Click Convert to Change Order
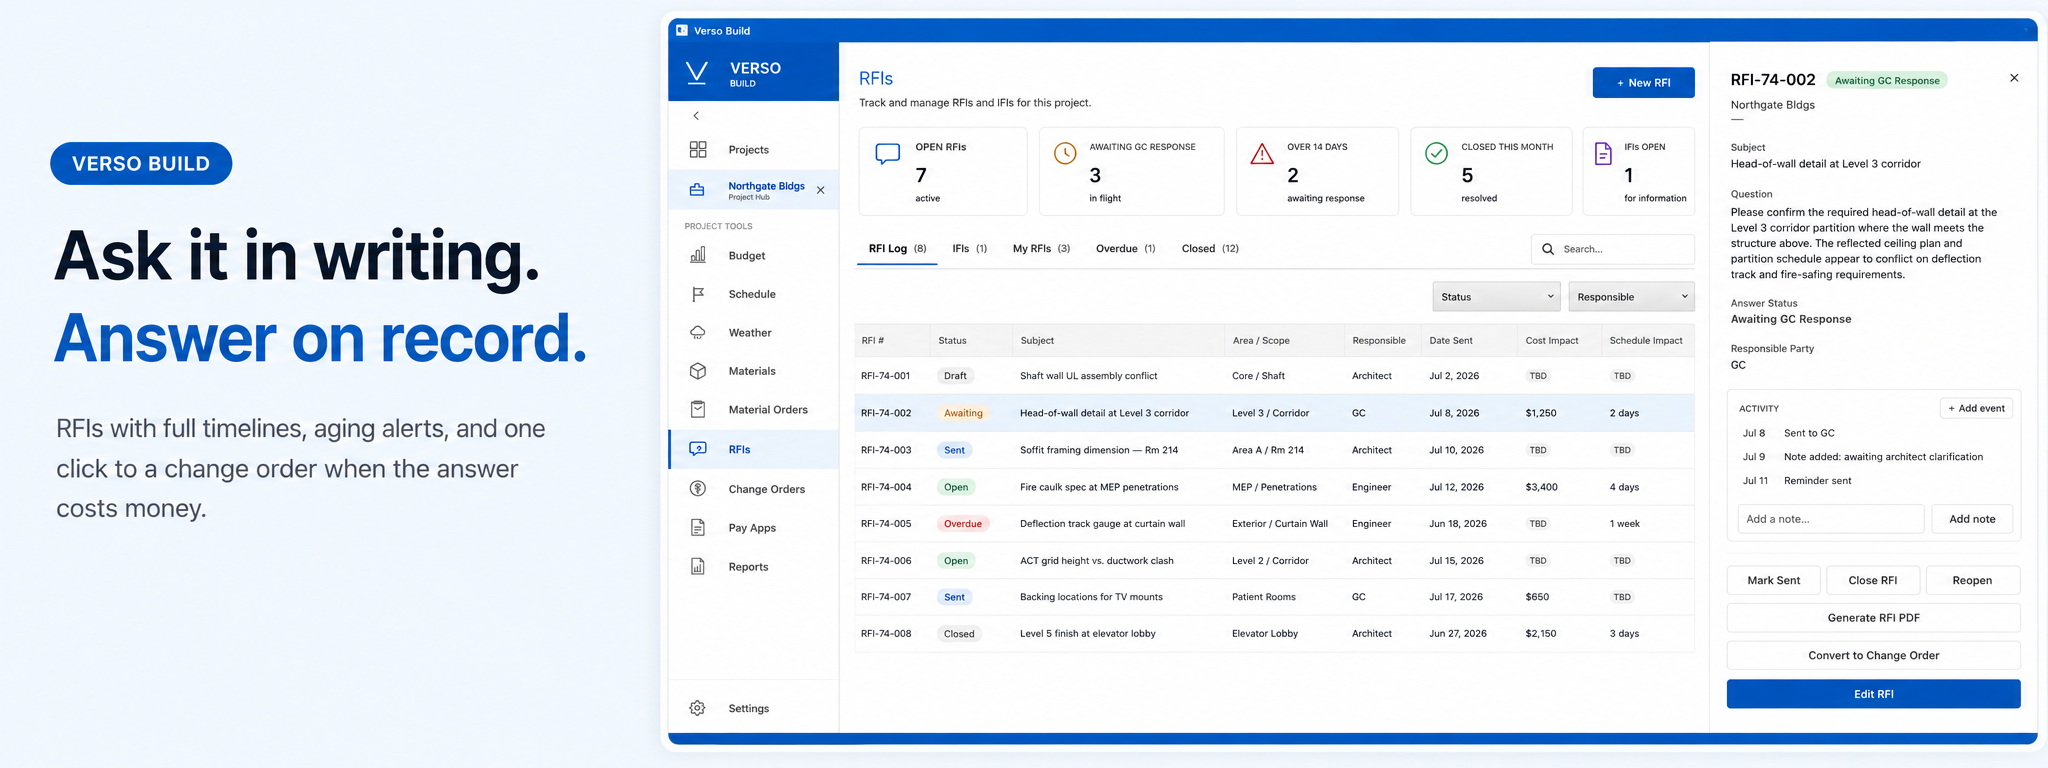Screen dimensions: 2048x768 tap(1873, 655)
